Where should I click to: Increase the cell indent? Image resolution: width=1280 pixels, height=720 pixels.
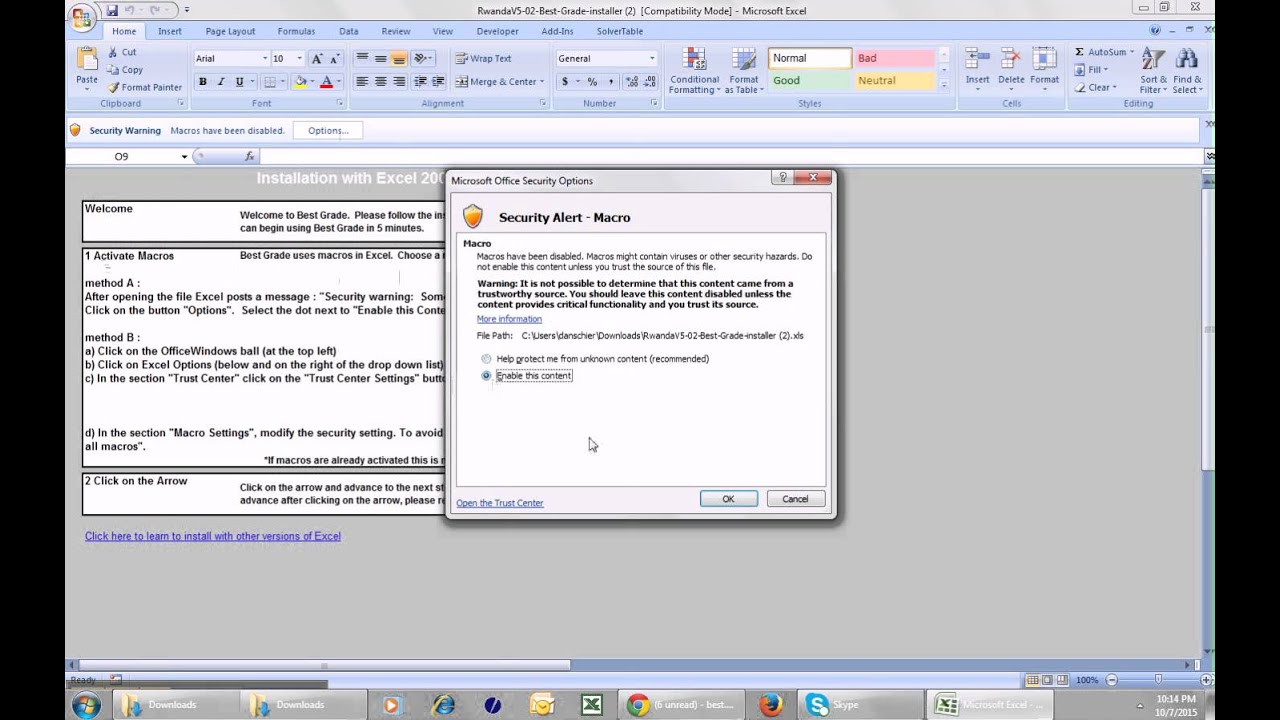(x=438, y=82)
